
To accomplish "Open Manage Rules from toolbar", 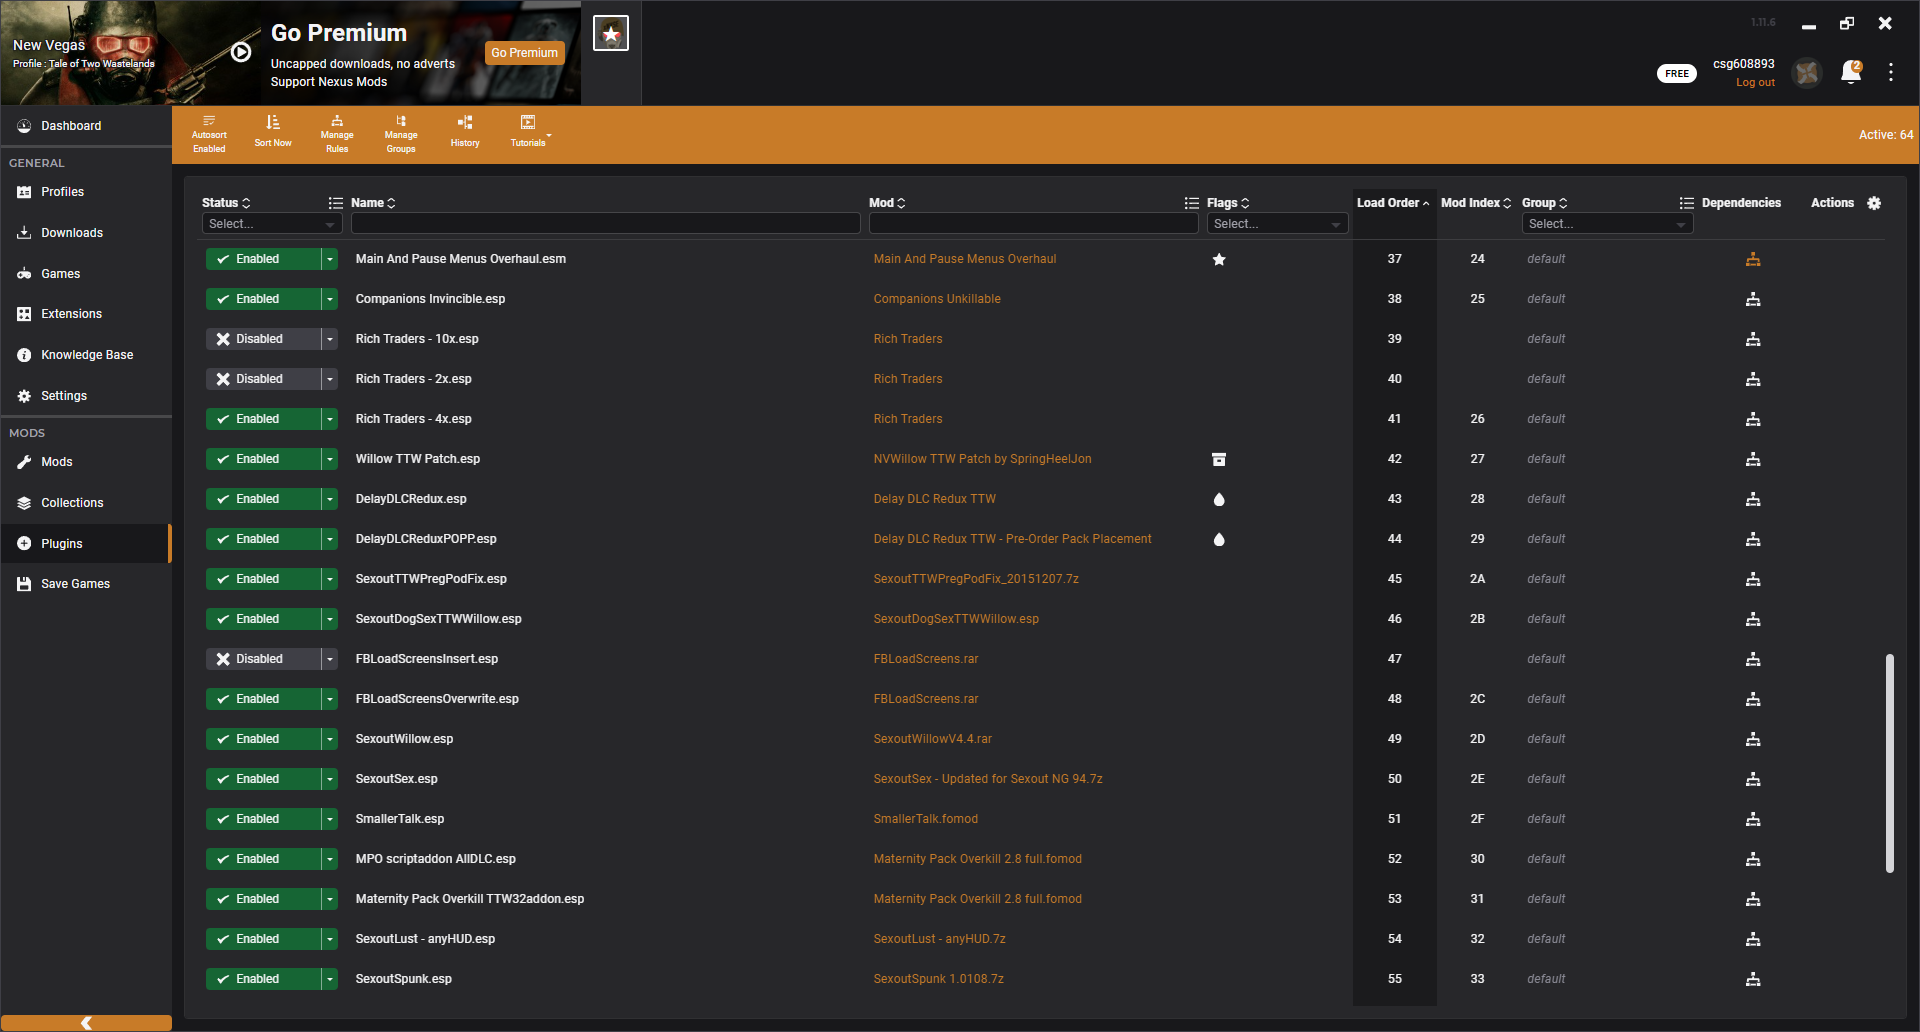I will pos(337,134).
